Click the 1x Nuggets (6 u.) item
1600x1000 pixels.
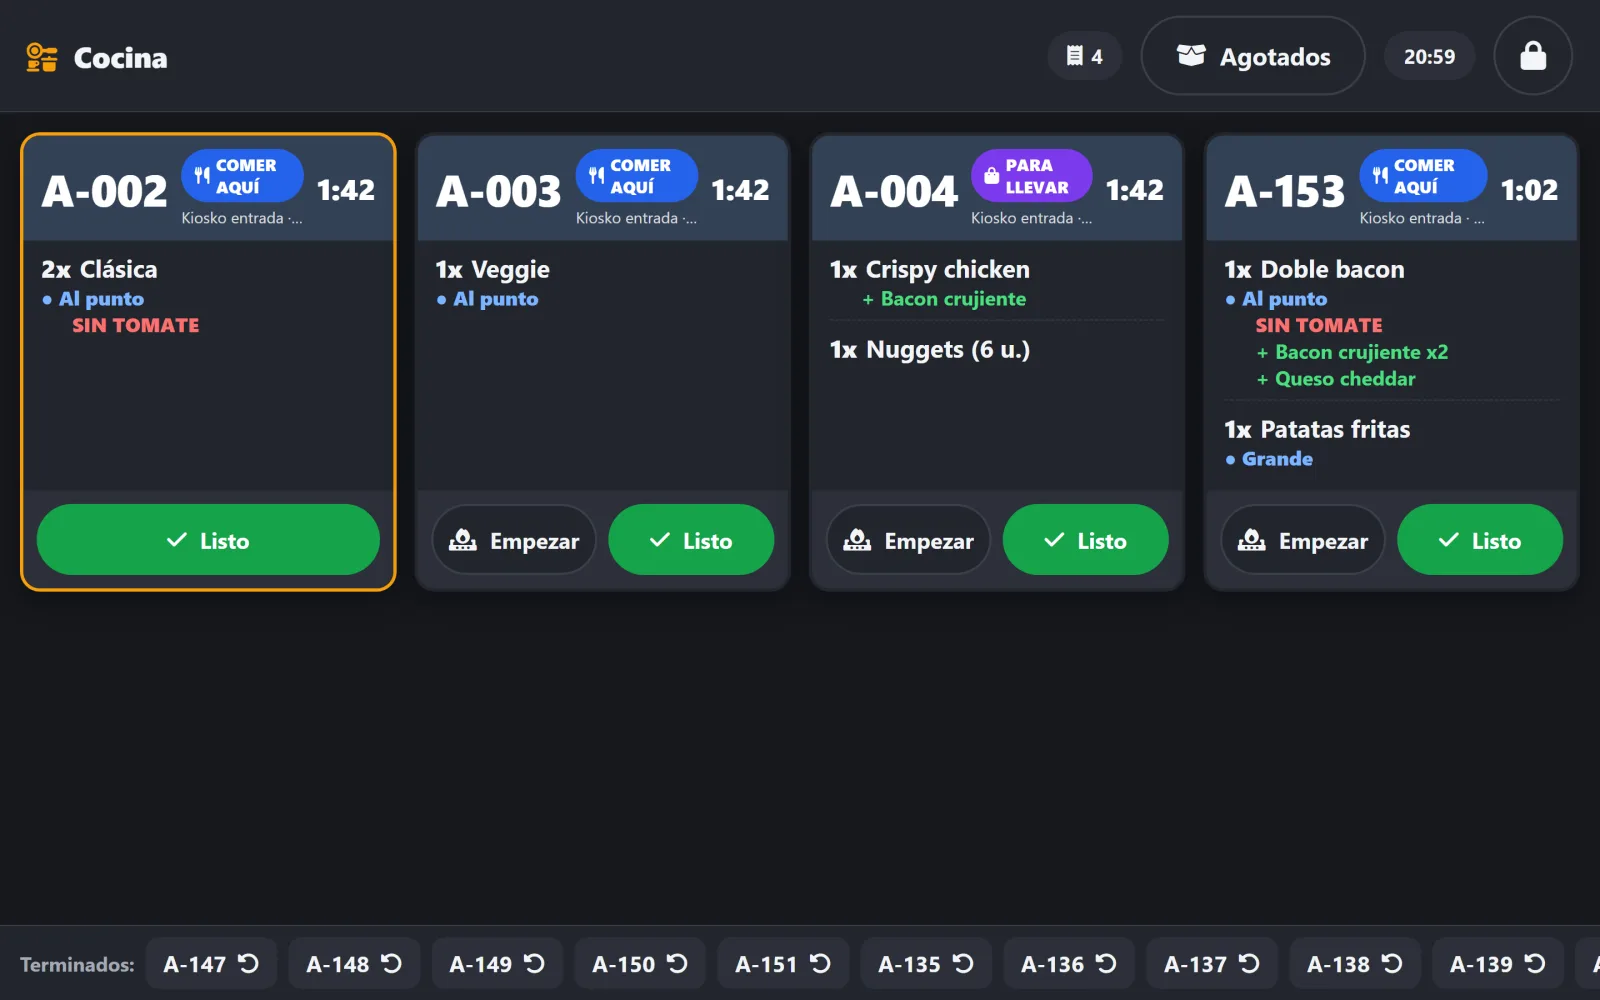tap(929, 350)
